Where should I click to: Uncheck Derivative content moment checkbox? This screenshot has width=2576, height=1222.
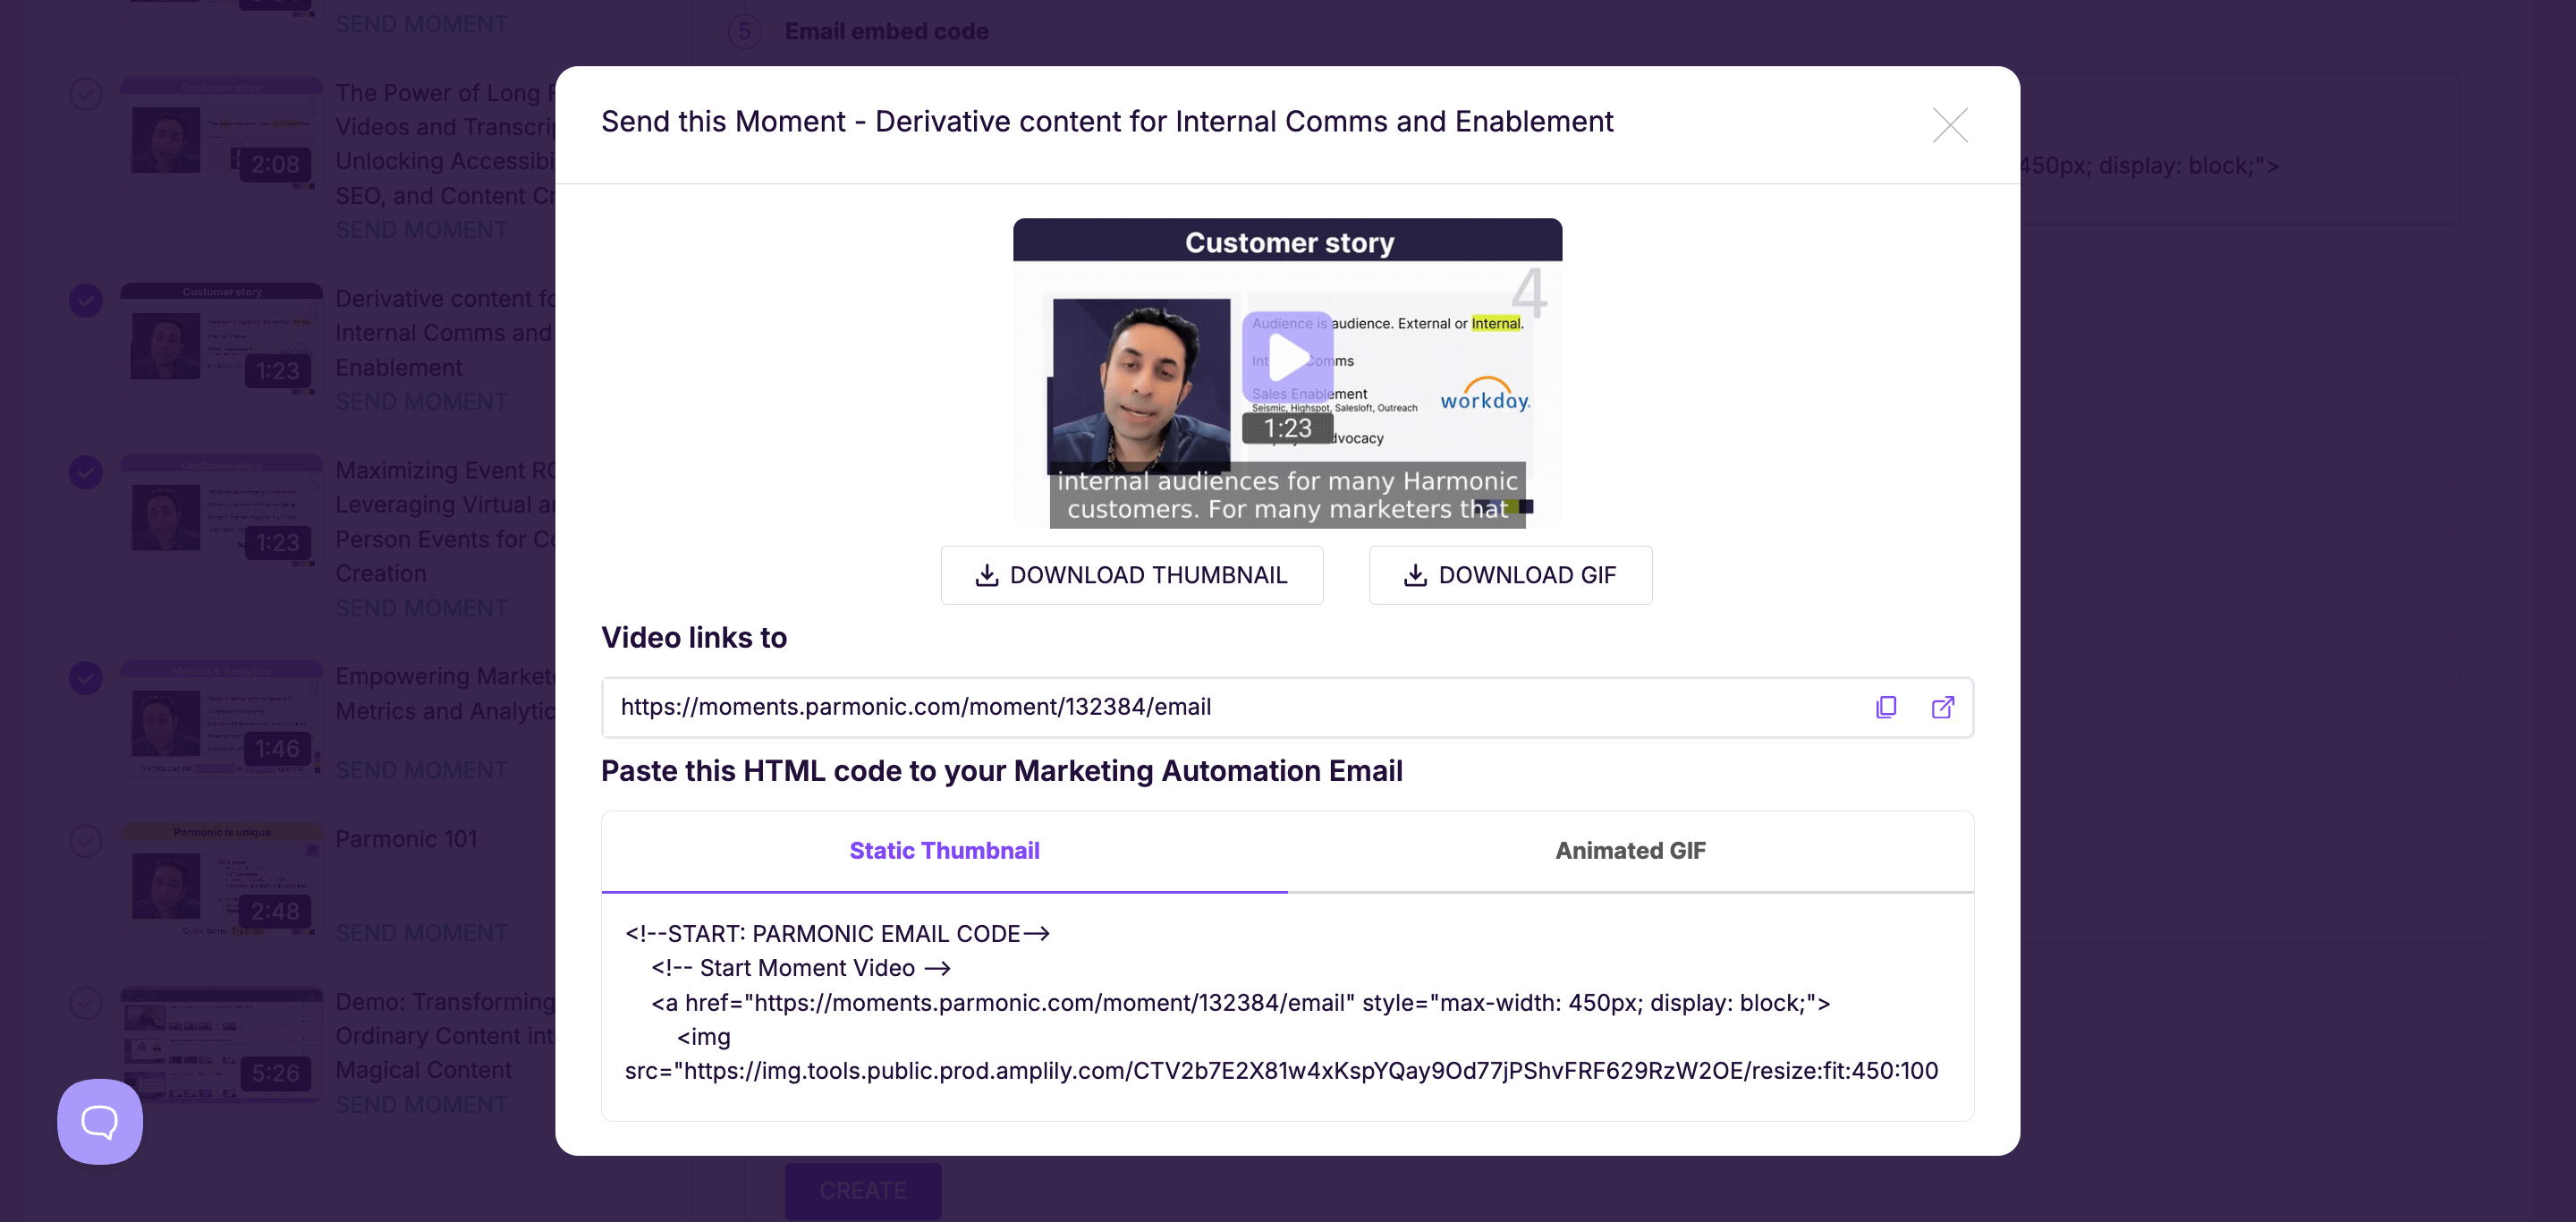[86, 300]
